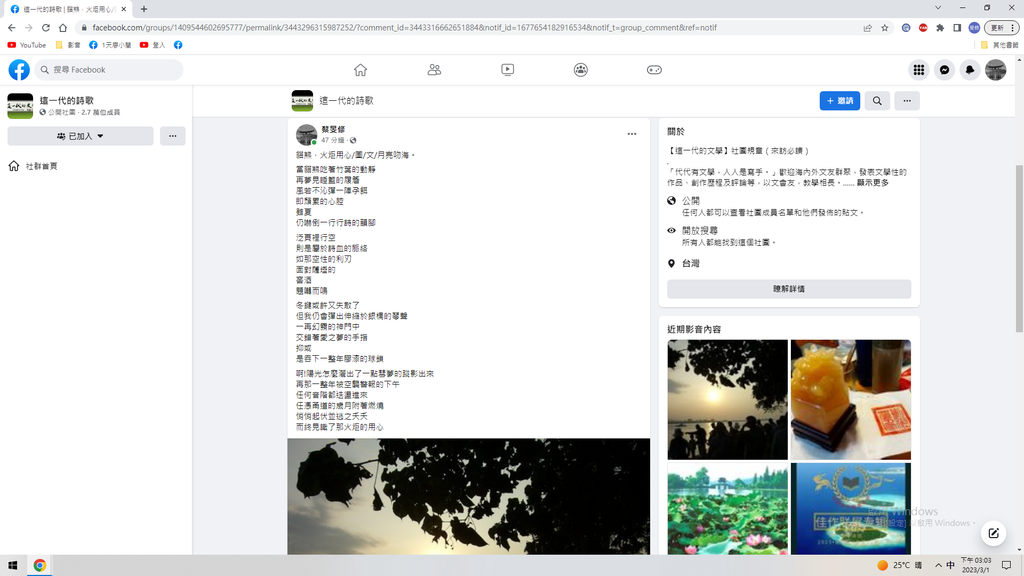Expand the 已加入 joined dropdown
The width and height of the screenshot is (1024, 576).
click(80, 136)
